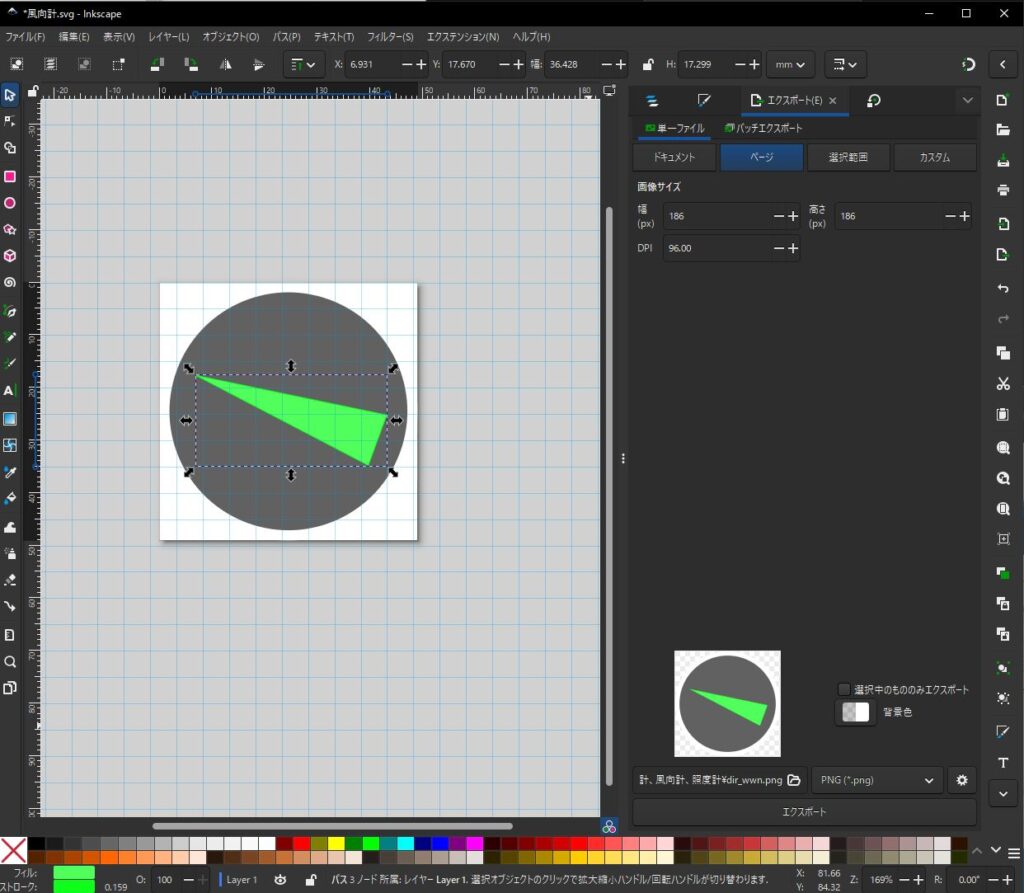
Task: Open the フィルター(S) menu
Action: (x=391, y=37)
